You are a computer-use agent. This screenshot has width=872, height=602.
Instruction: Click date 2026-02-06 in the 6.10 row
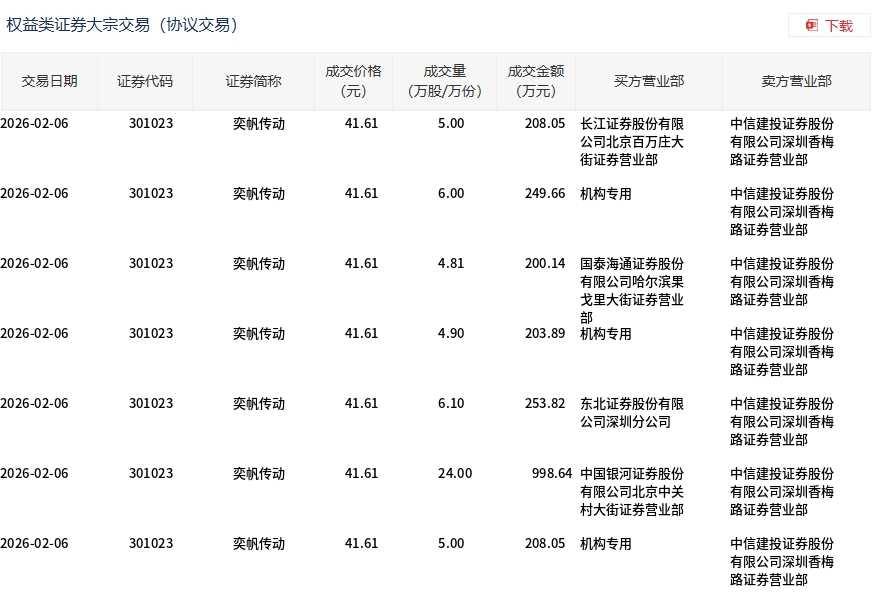(x=34, y=404)
